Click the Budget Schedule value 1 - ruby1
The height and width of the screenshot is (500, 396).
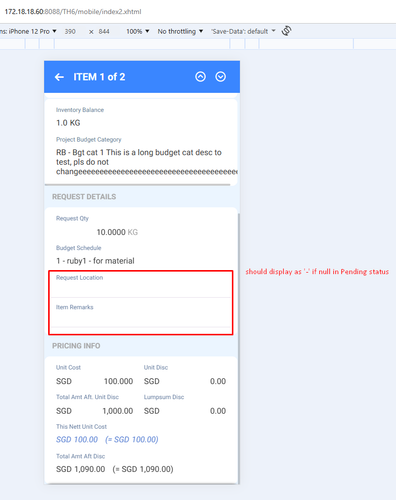click(x=95, y=261)
